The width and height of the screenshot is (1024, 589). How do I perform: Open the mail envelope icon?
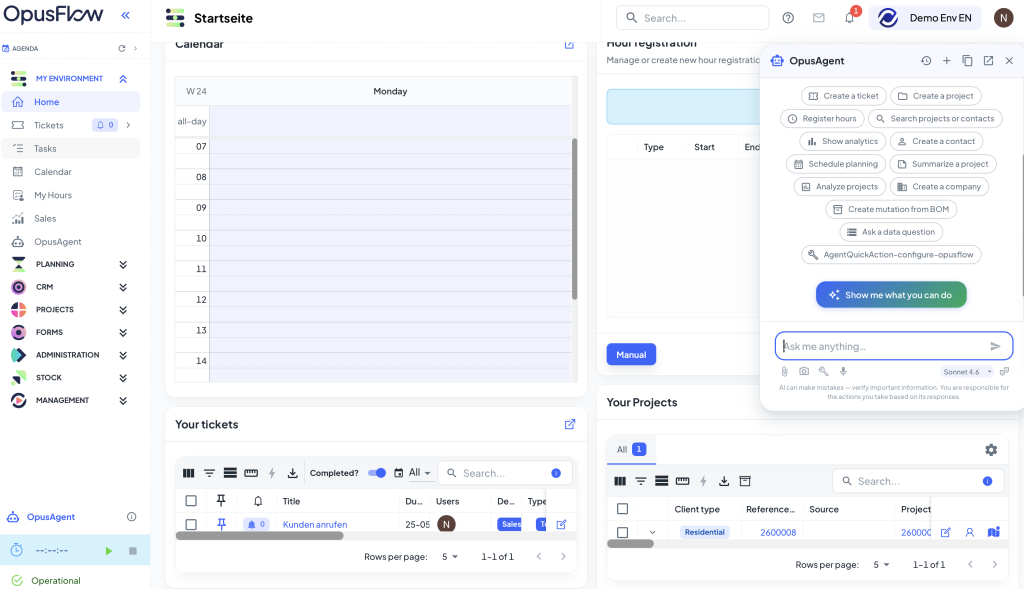(x=818, y=18)
